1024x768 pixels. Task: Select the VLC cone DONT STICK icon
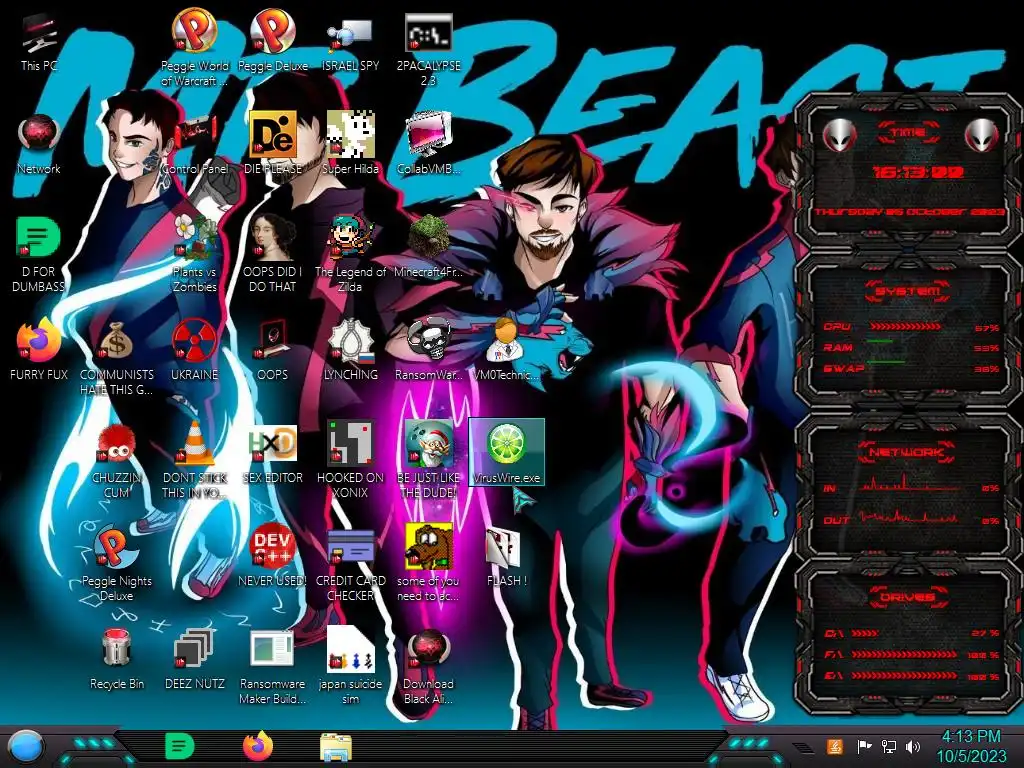click(195, 460)
